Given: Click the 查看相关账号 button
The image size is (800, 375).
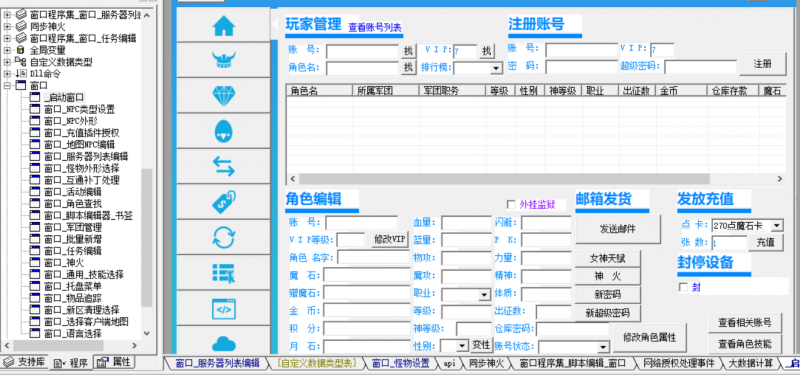Looking at the screenshot, I should tap(745, 322).
